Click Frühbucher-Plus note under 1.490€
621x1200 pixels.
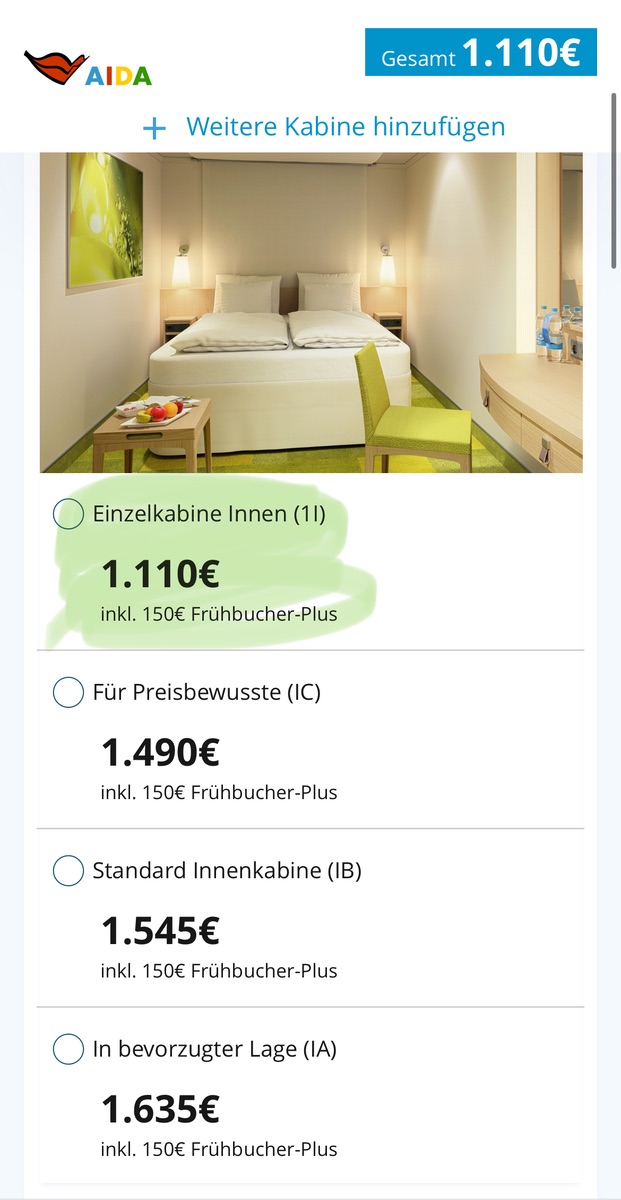point(219,792)
